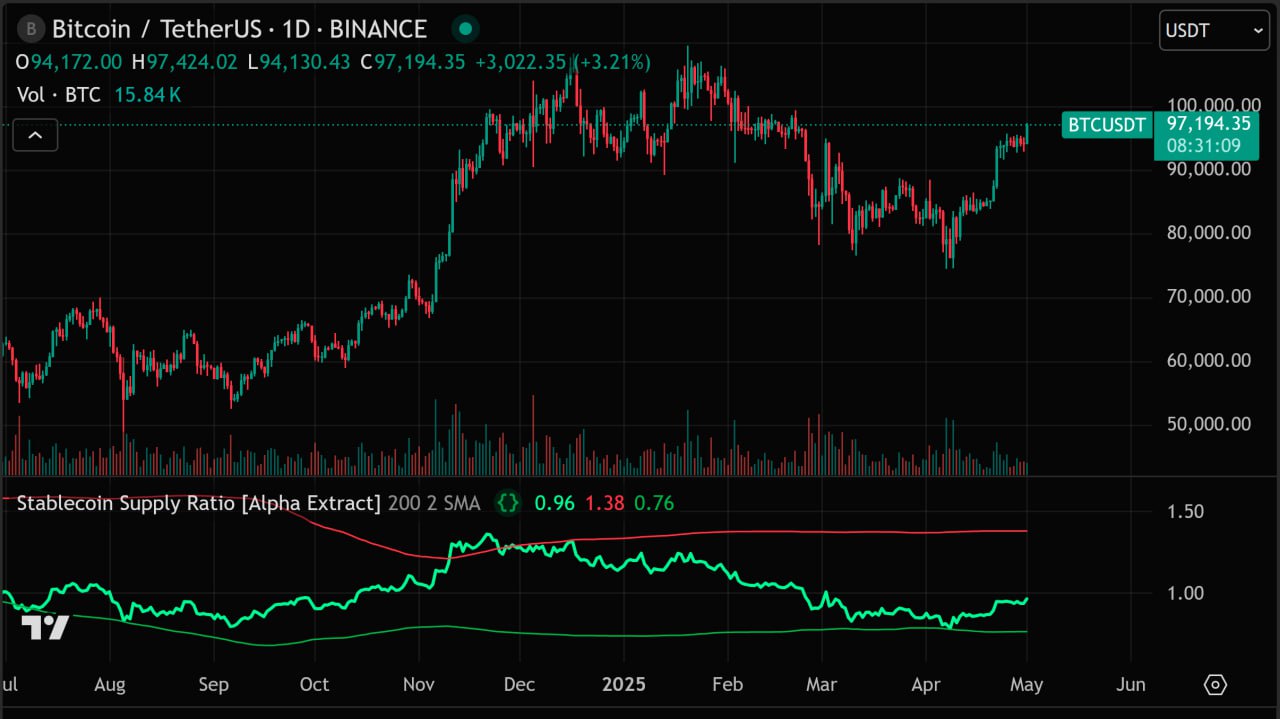Click the indicator value 0.96

click(555, 503)
